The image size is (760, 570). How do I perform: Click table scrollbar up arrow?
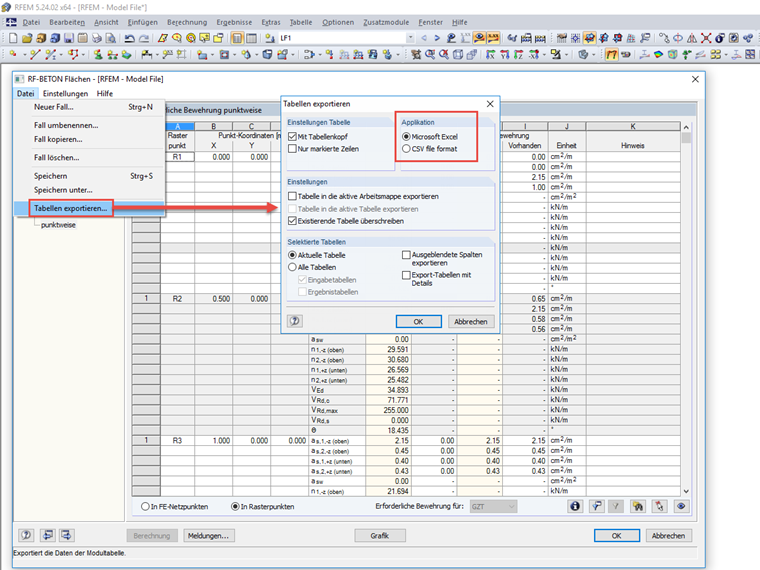click(x=686, y=127)
